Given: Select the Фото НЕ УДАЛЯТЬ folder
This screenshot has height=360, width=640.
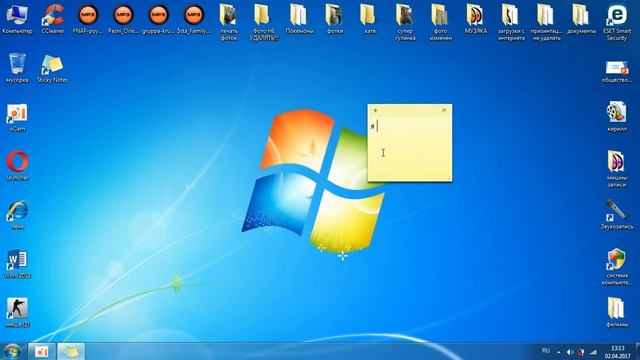Looking at the screenshot, I should tap(264, 22).
